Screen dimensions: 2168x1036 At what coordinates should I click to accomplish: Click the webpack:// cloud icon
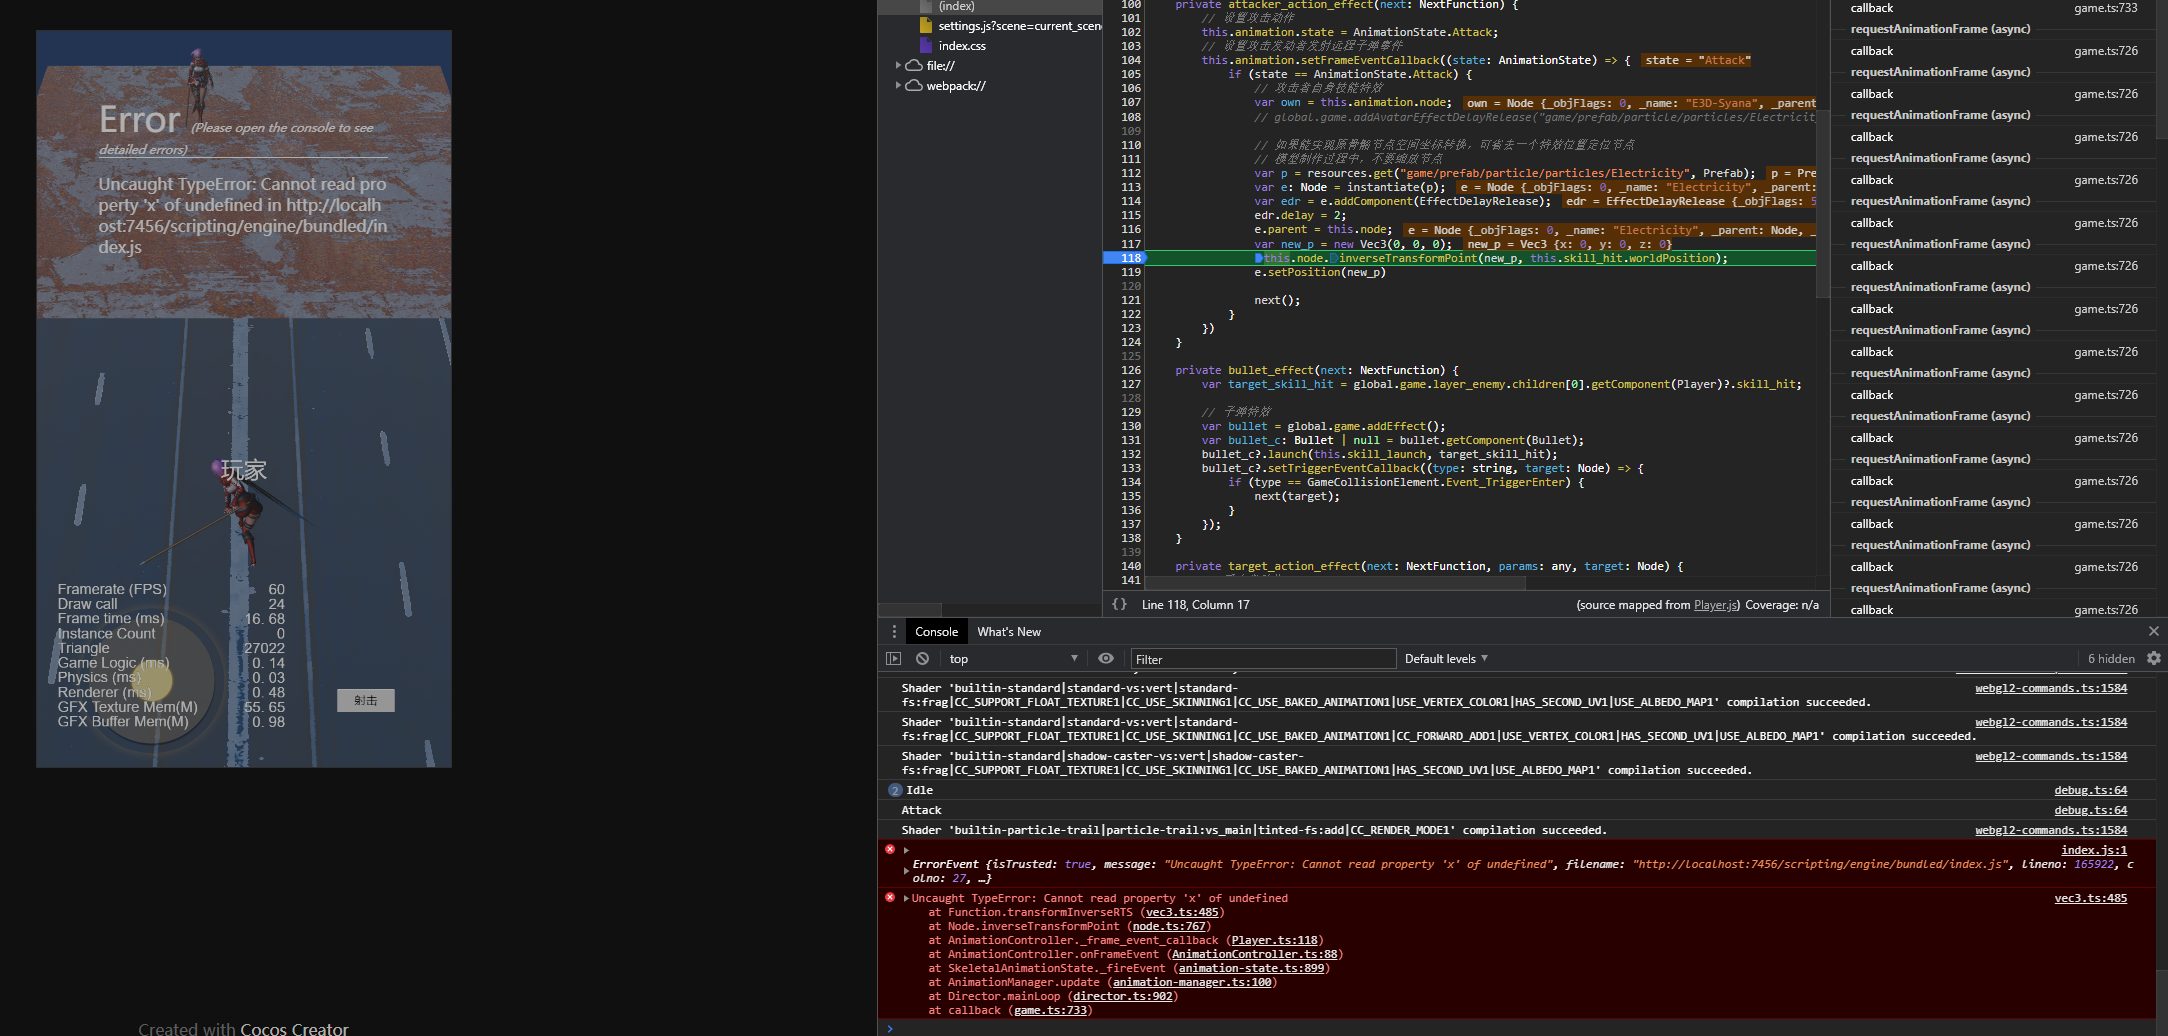(x=914, y=86)
